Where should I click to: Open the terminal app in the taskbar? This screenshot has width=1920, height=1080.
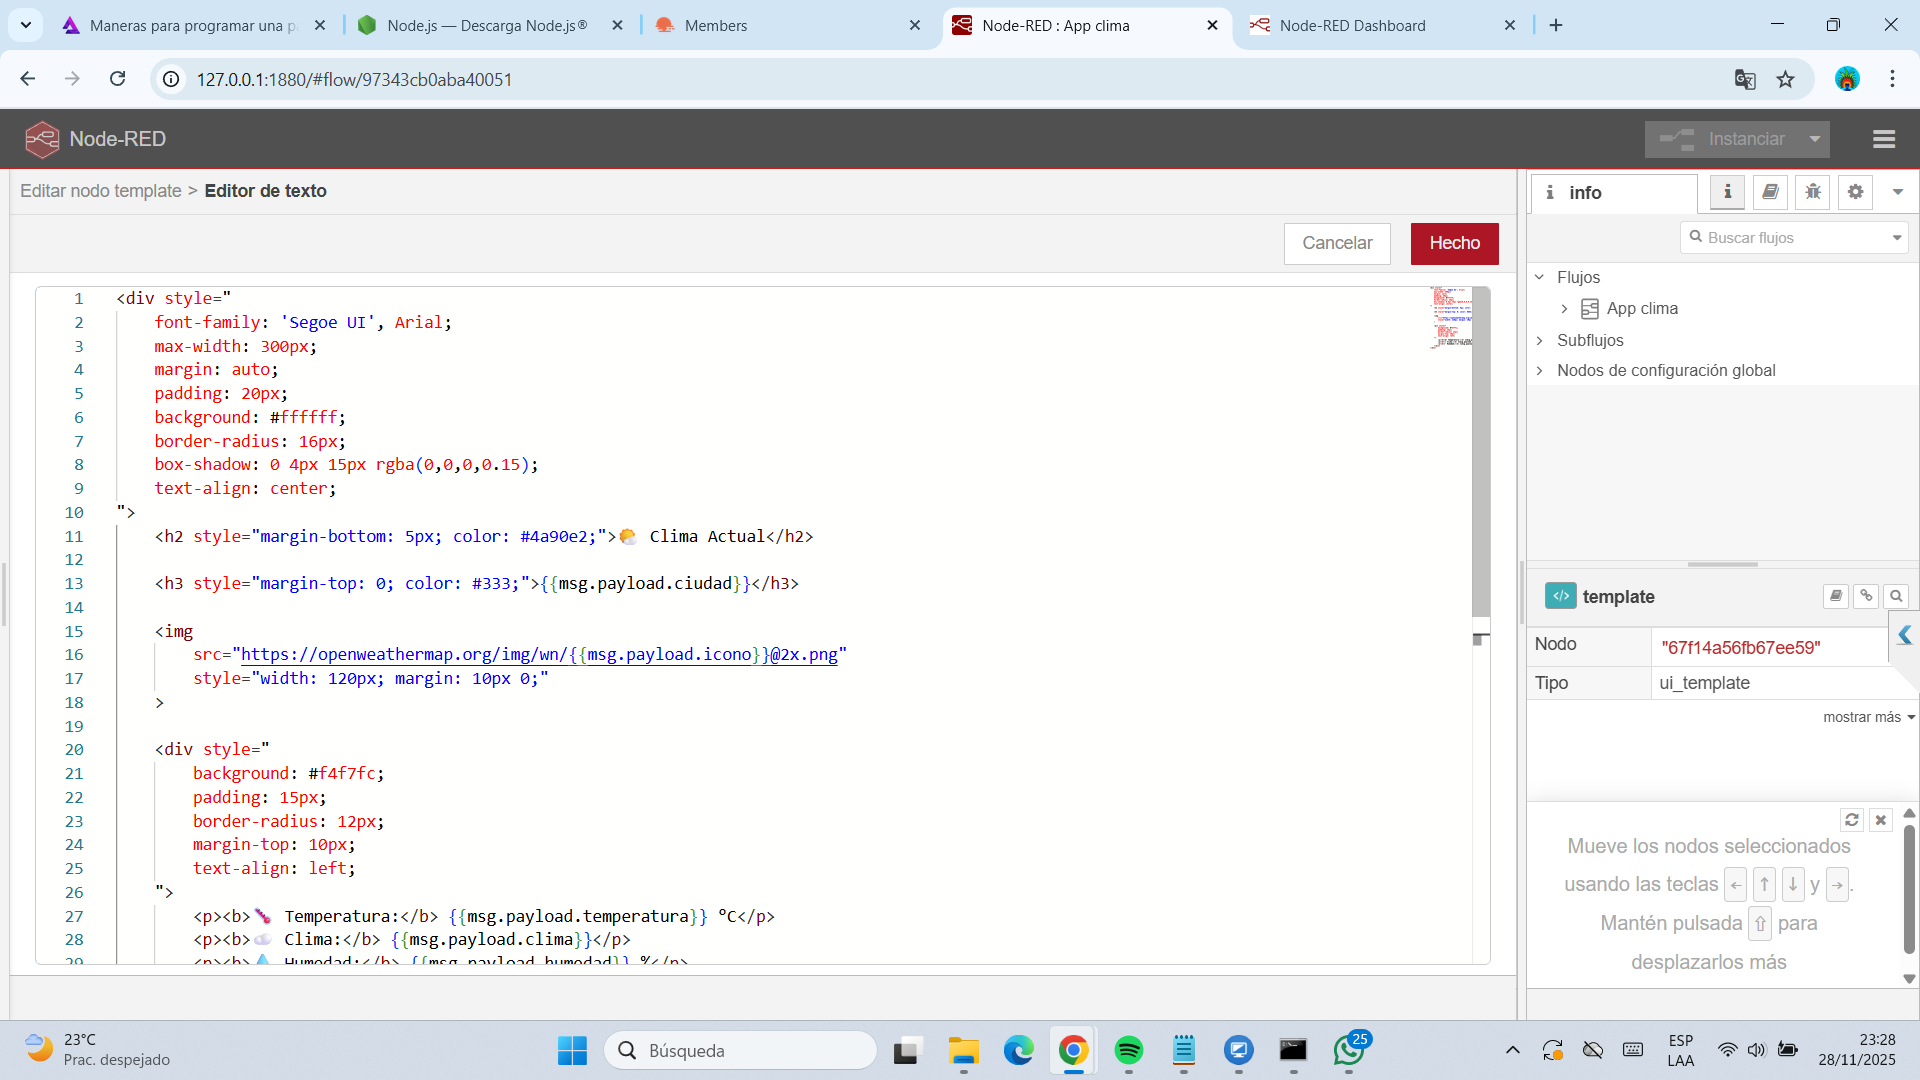[1294, 1050]
